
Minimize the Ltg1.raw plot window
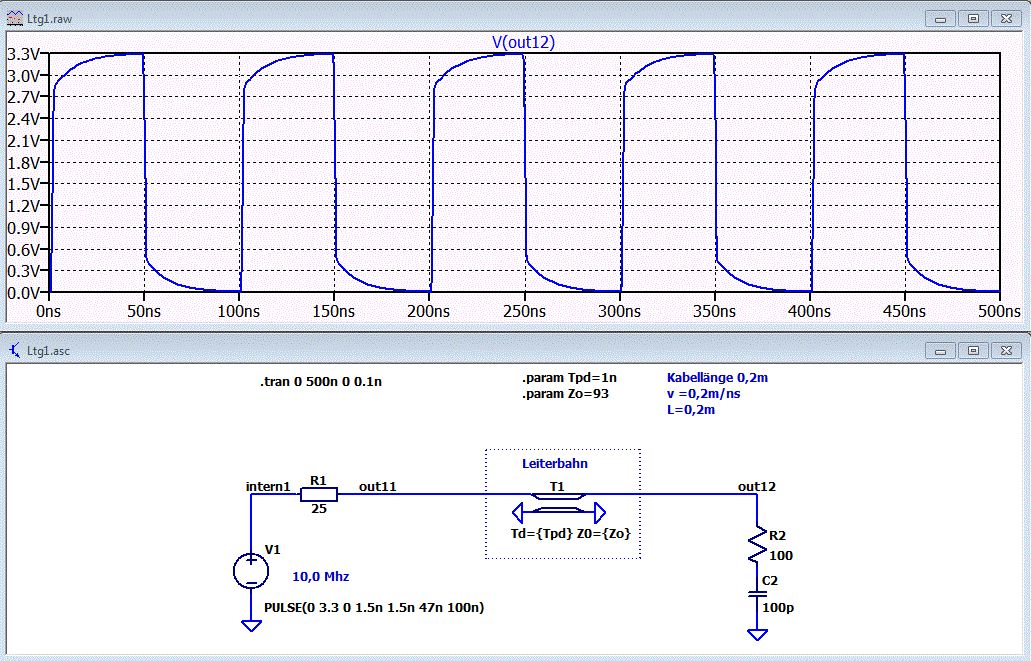click(x=940, y=19)
